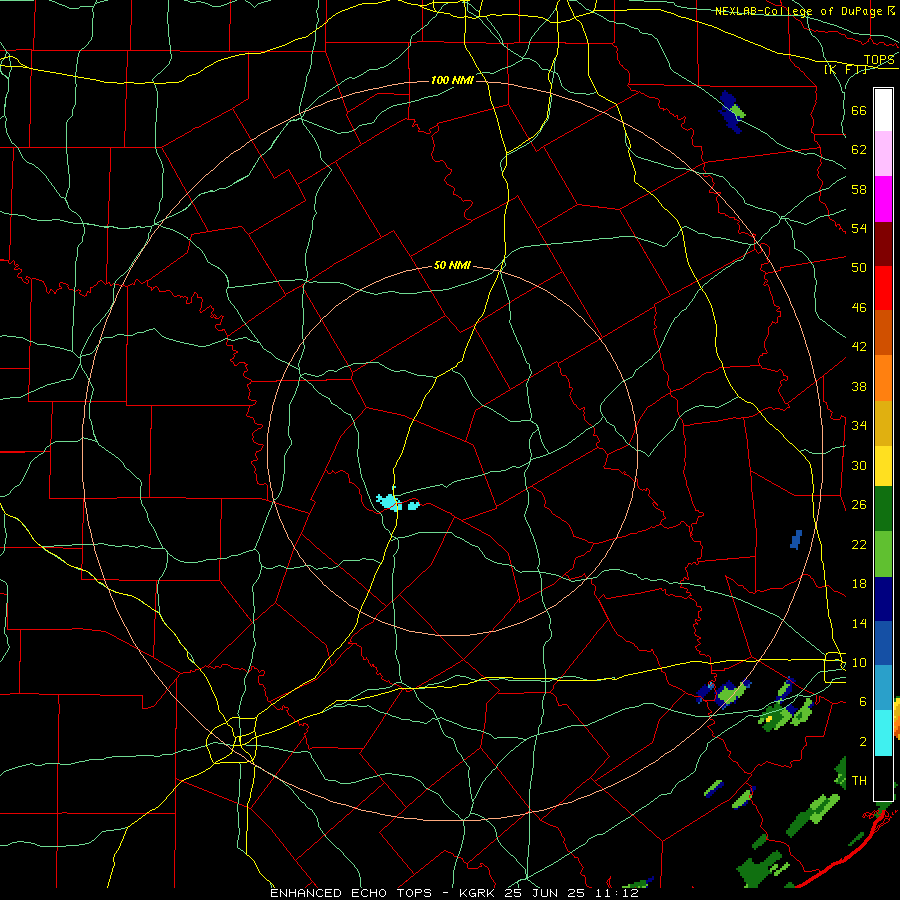
Task: Click the light green legend swatch near 22
Action: [x=883, y=554]
